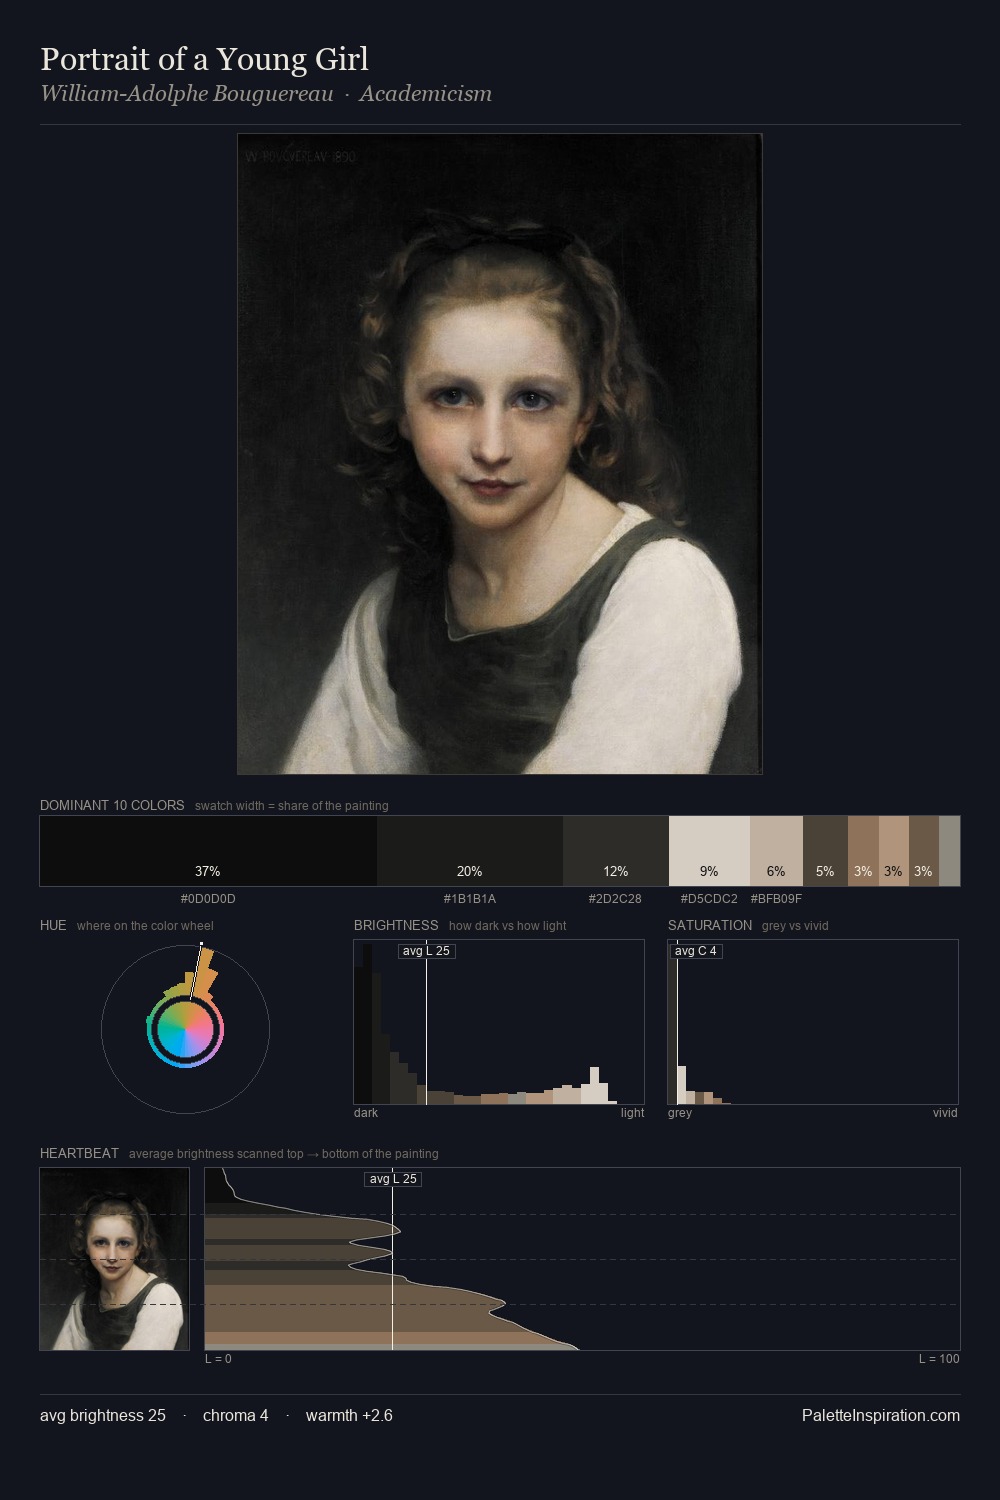This screenshot has width=1000, height=1500.
Task: Click the artist name William-Adolphe Bouguereau
Action: [x=187, y=93]
